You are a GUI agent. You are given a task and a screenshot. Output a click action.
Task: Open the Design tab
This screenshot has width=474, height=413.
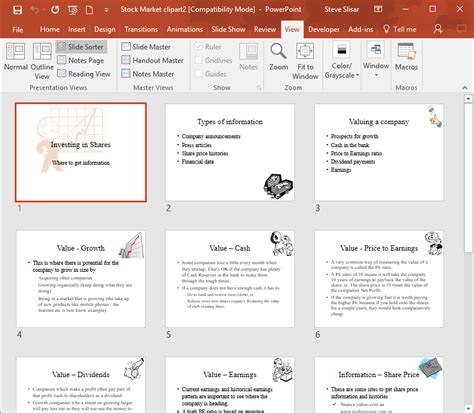coord(105,30)
